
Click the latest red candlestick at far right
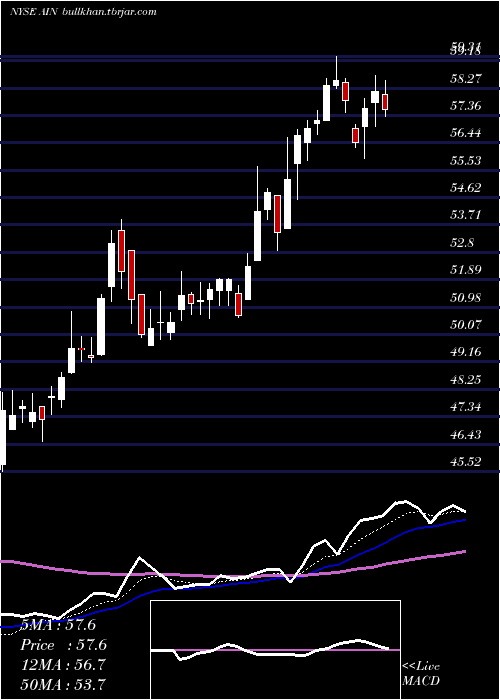pos(385,102)
